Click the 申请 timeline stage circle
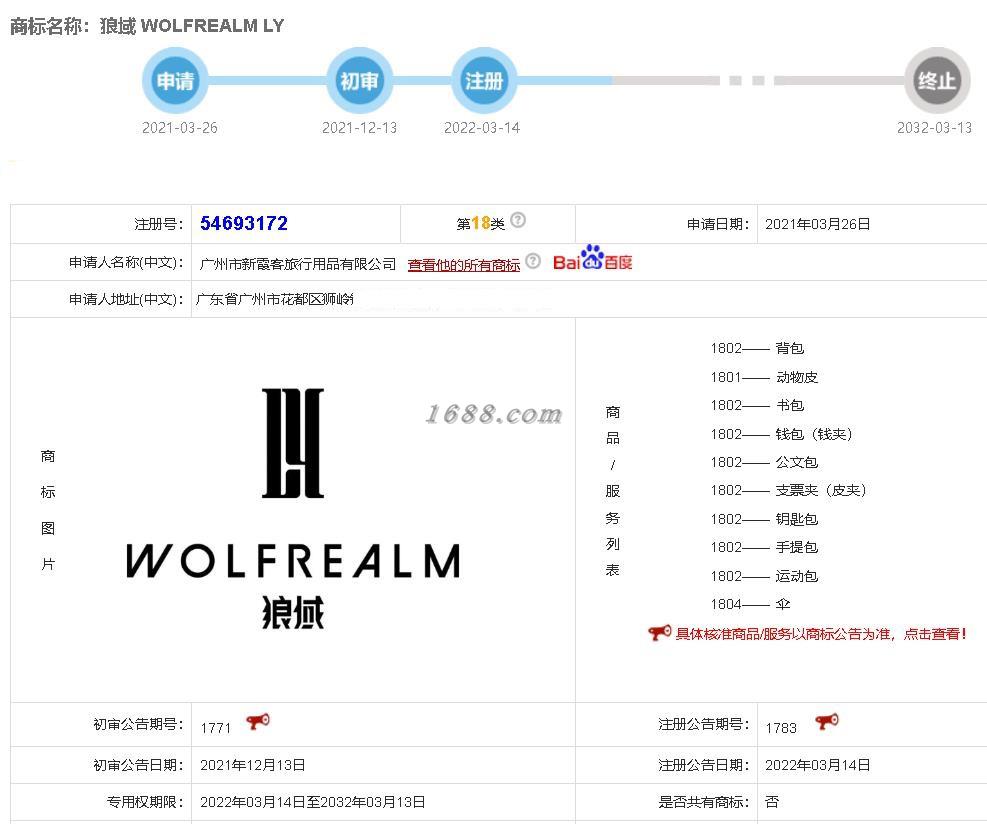 tap(175, 81)
